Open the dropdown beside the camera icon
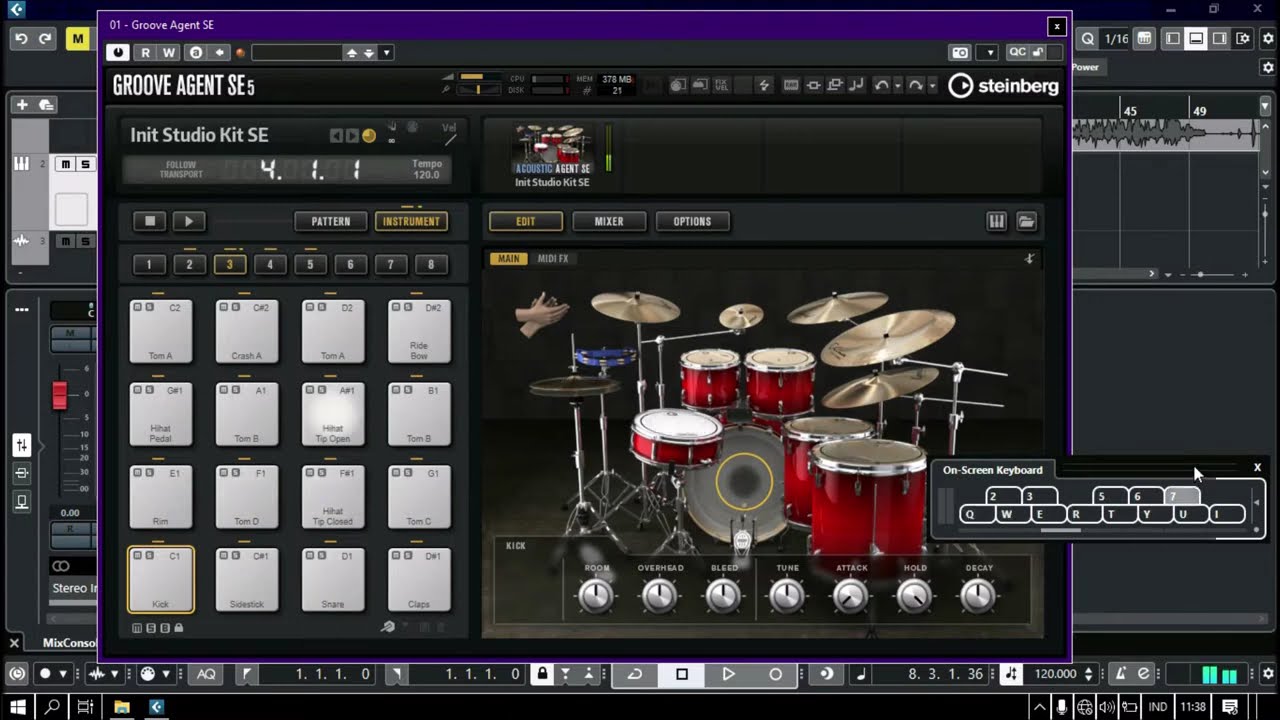Image resolution: width=1280 pixels, height=720 pixels. [x=990, y=52]
